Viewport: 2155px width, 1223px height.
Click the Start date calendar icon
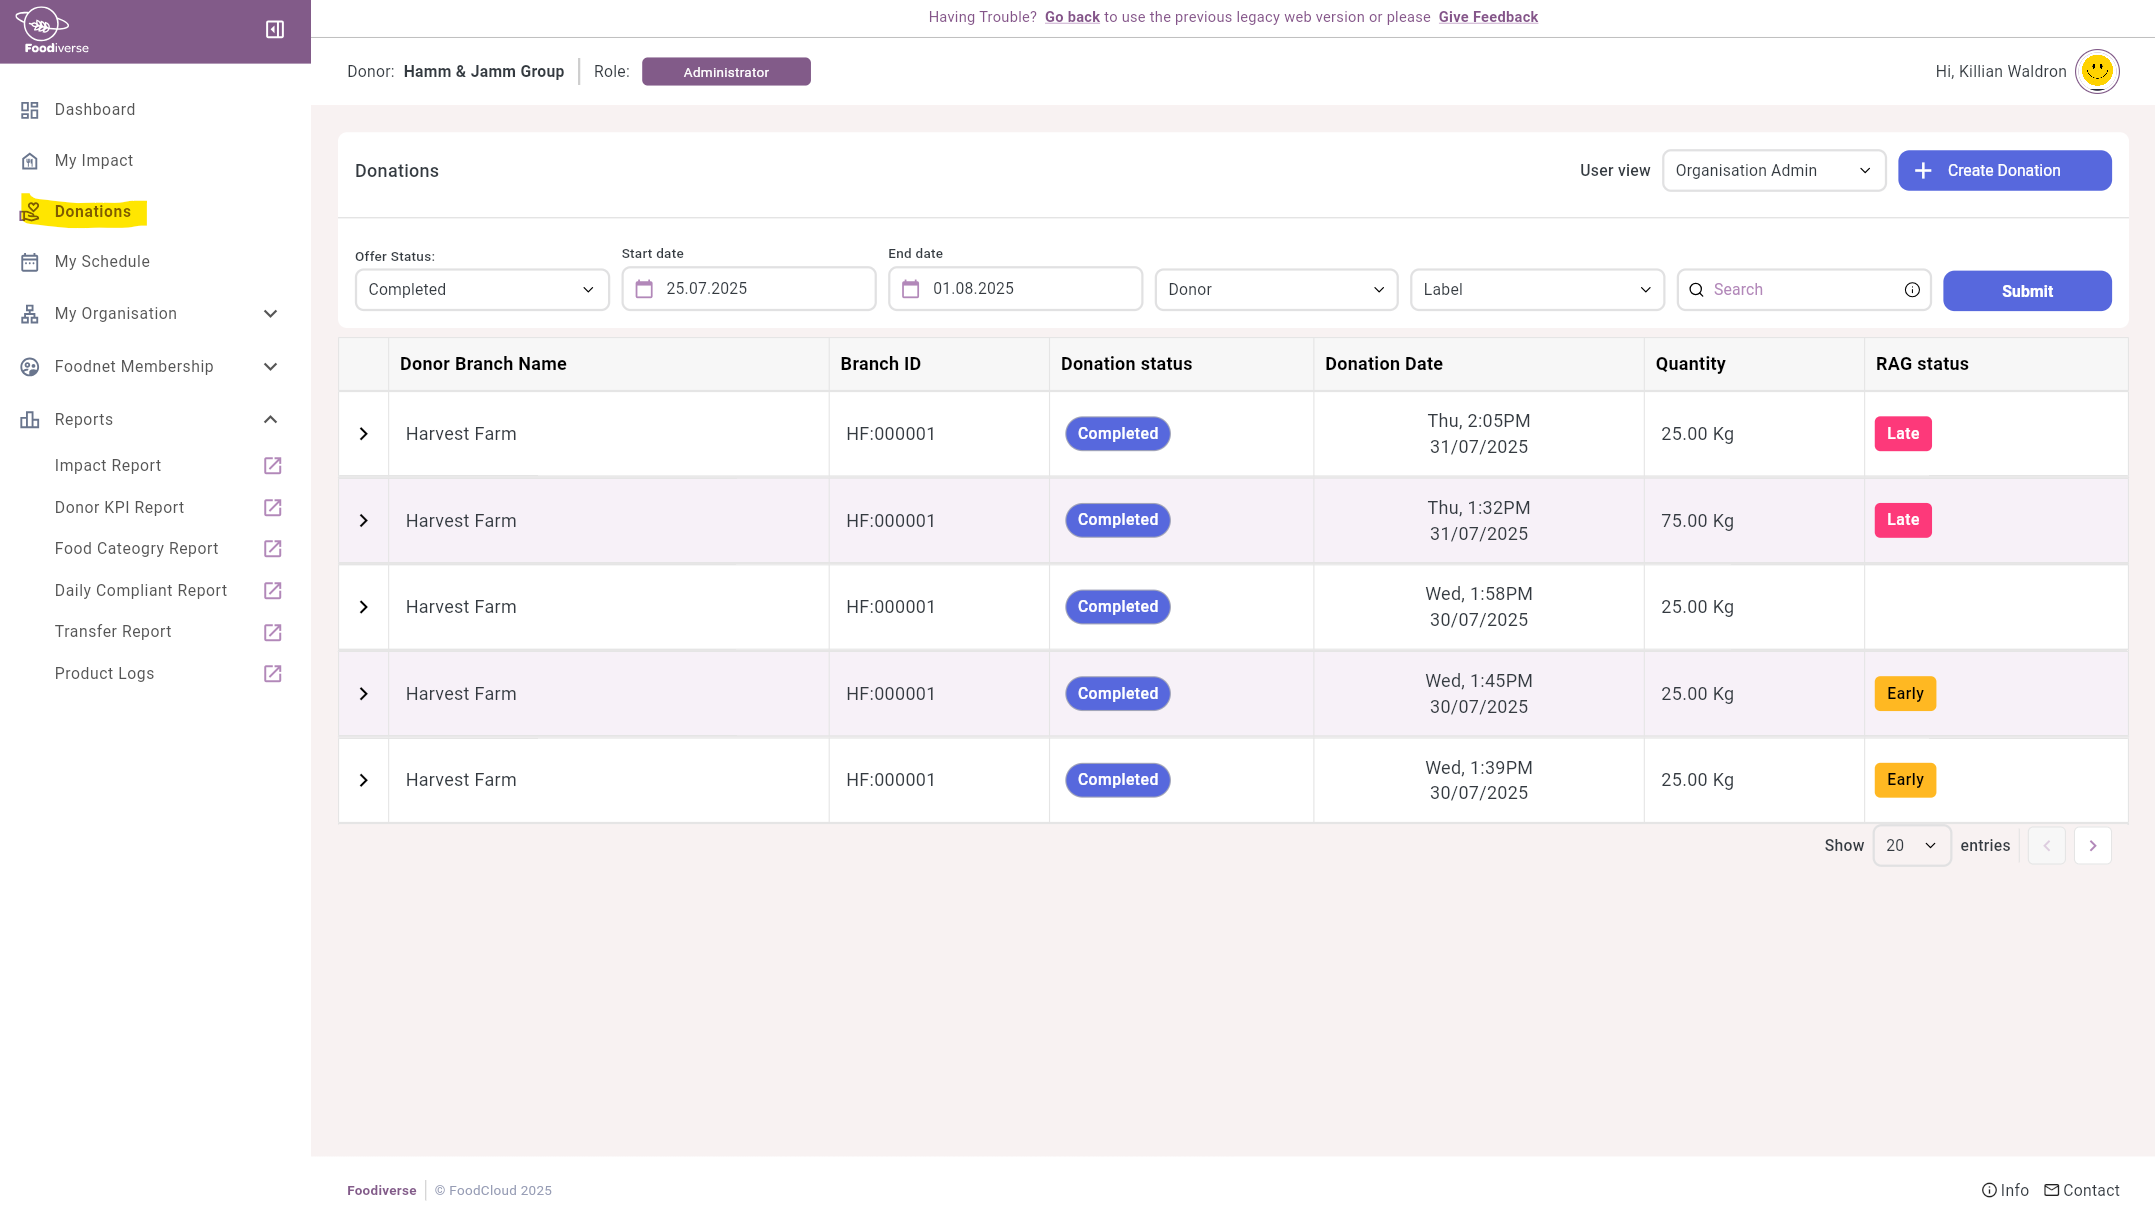tap(644, 289)
